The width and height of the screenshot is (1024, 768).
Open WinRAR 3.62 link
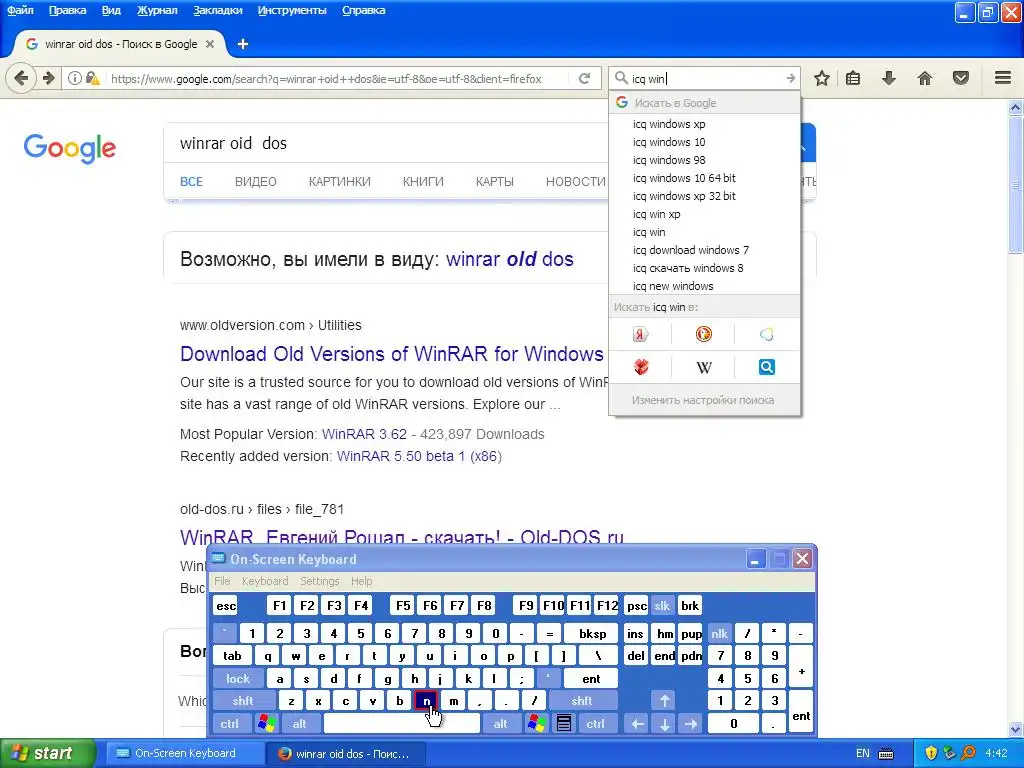pos(364,434)
